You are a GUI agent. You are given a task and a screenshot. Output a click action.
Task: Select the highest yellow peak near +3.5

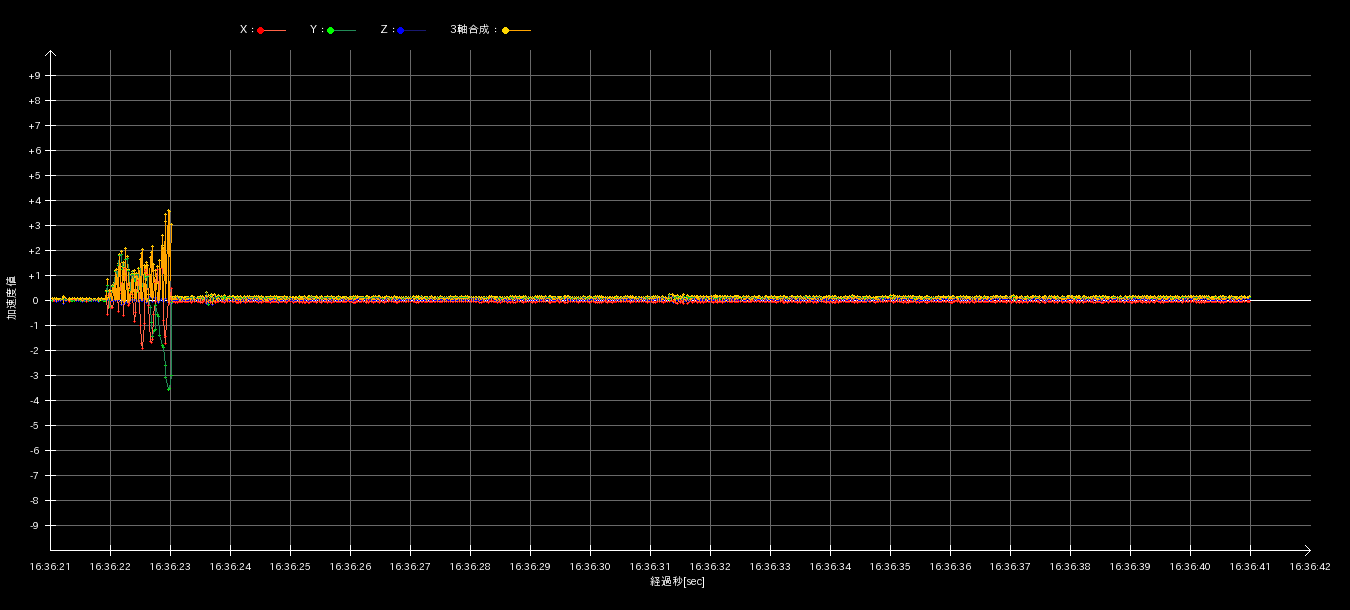[169, 211]
